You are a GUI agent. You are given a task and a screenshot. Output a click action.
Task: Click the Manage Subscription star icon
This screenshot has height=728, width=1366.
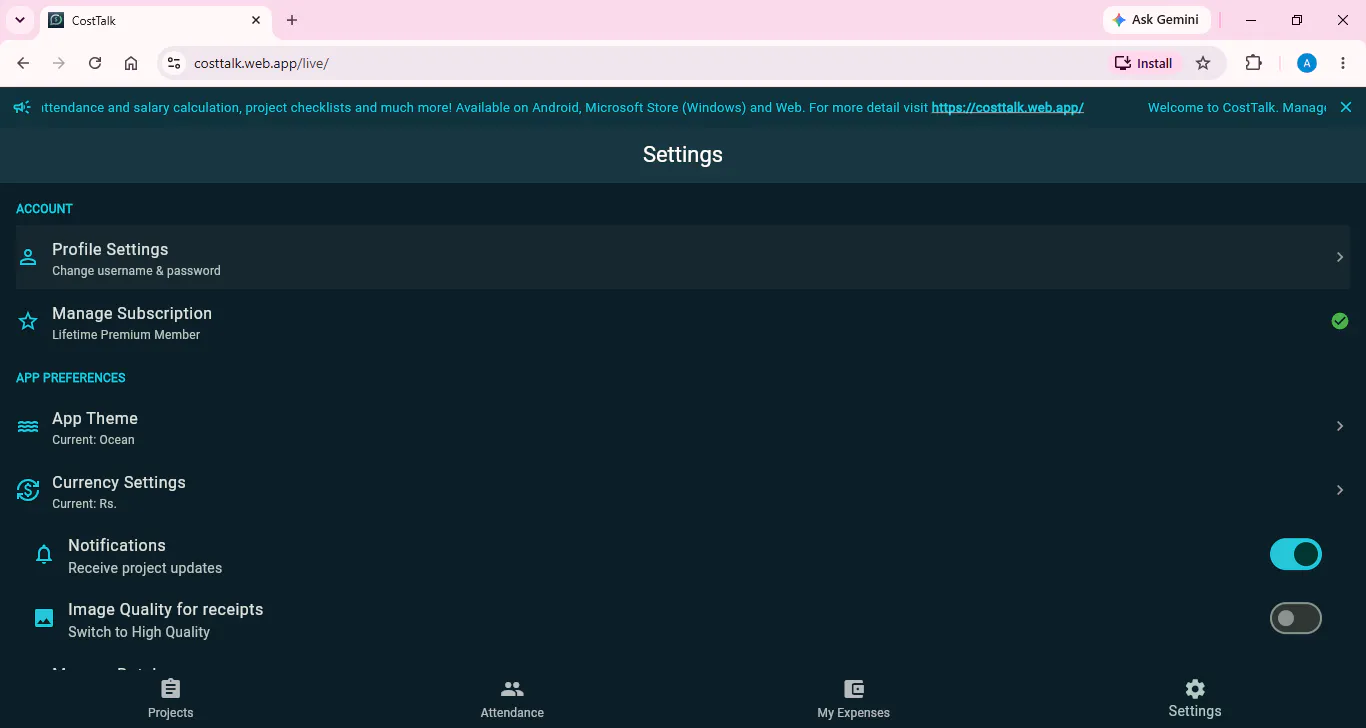(28, 321)
